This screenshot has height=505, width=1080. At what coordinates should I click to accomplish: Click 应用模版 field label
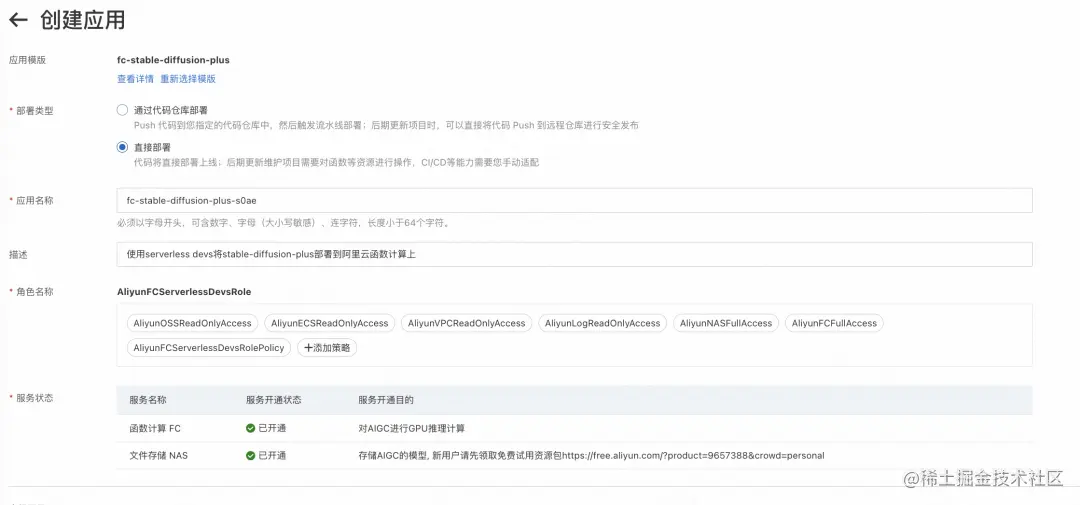click(x=28, y=60)
